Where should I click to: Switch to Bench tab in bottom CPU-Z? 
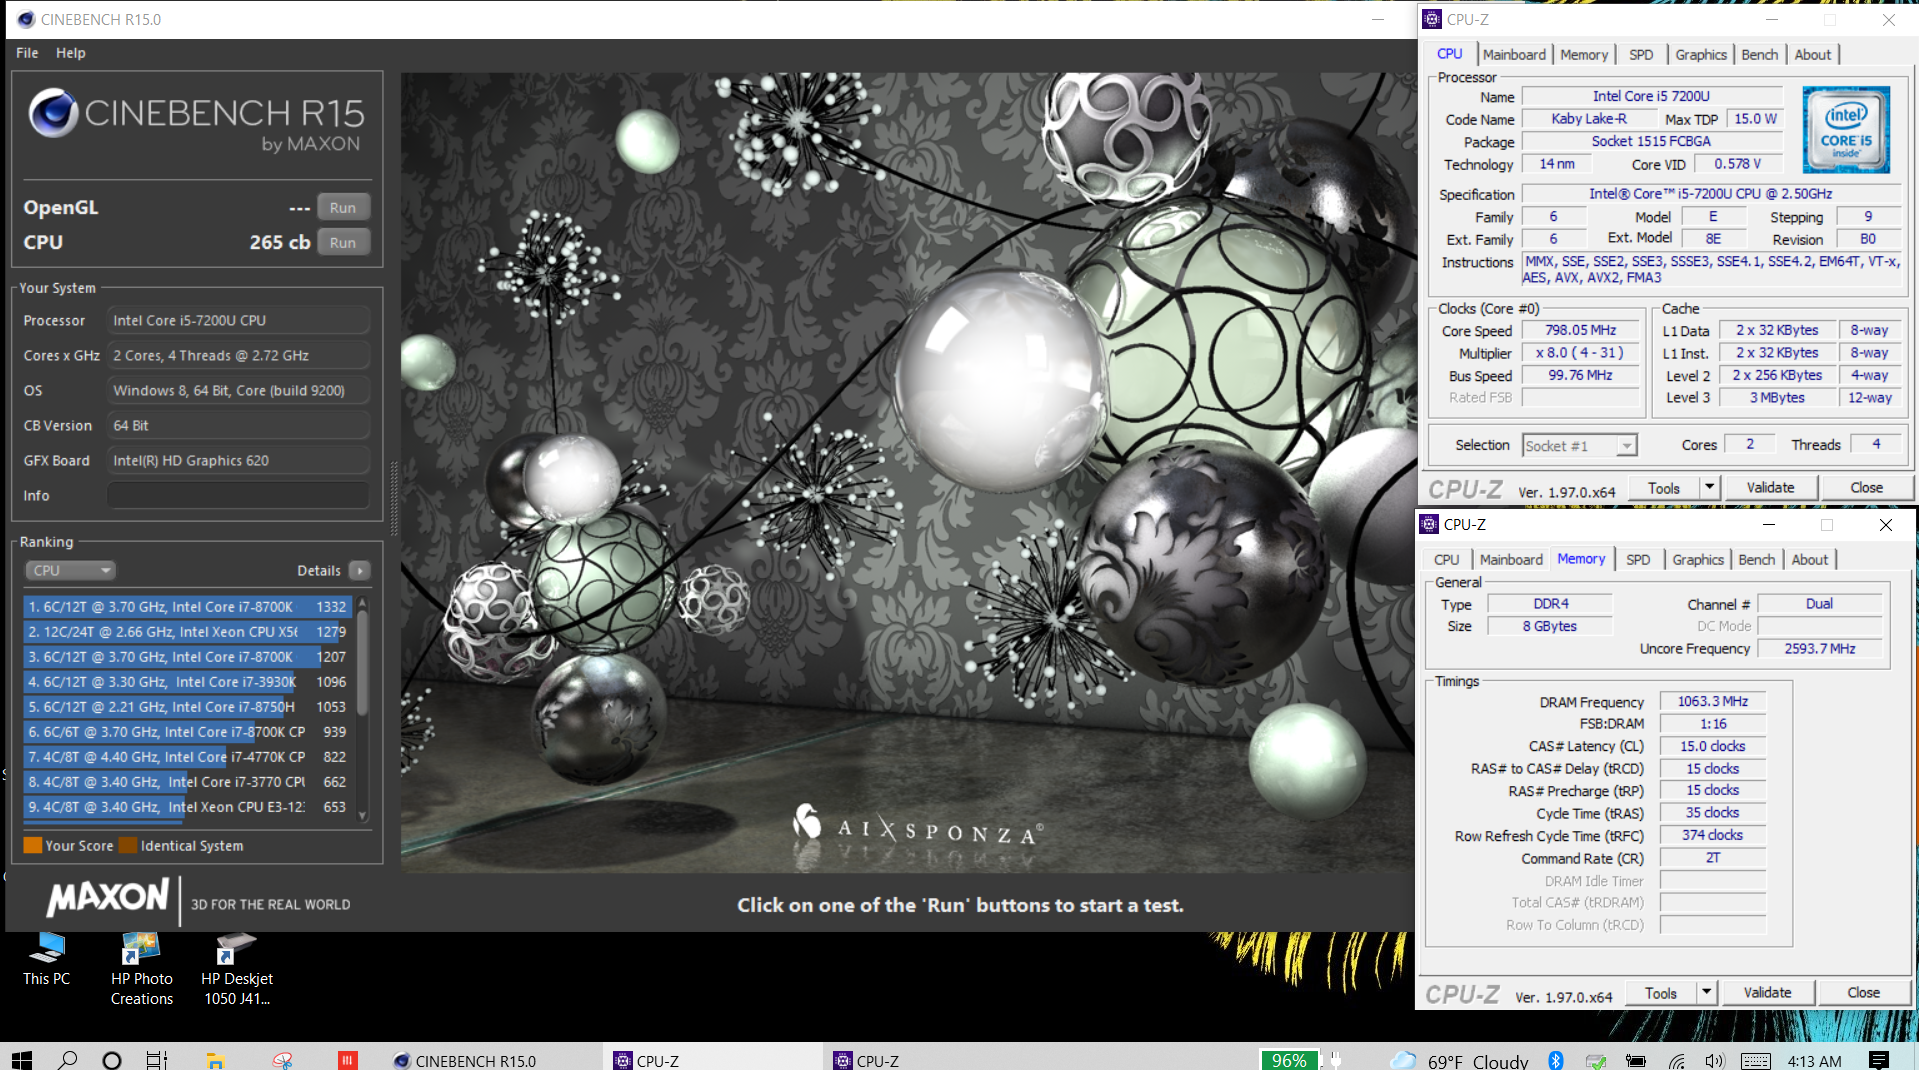click(x=1756, y=560)
